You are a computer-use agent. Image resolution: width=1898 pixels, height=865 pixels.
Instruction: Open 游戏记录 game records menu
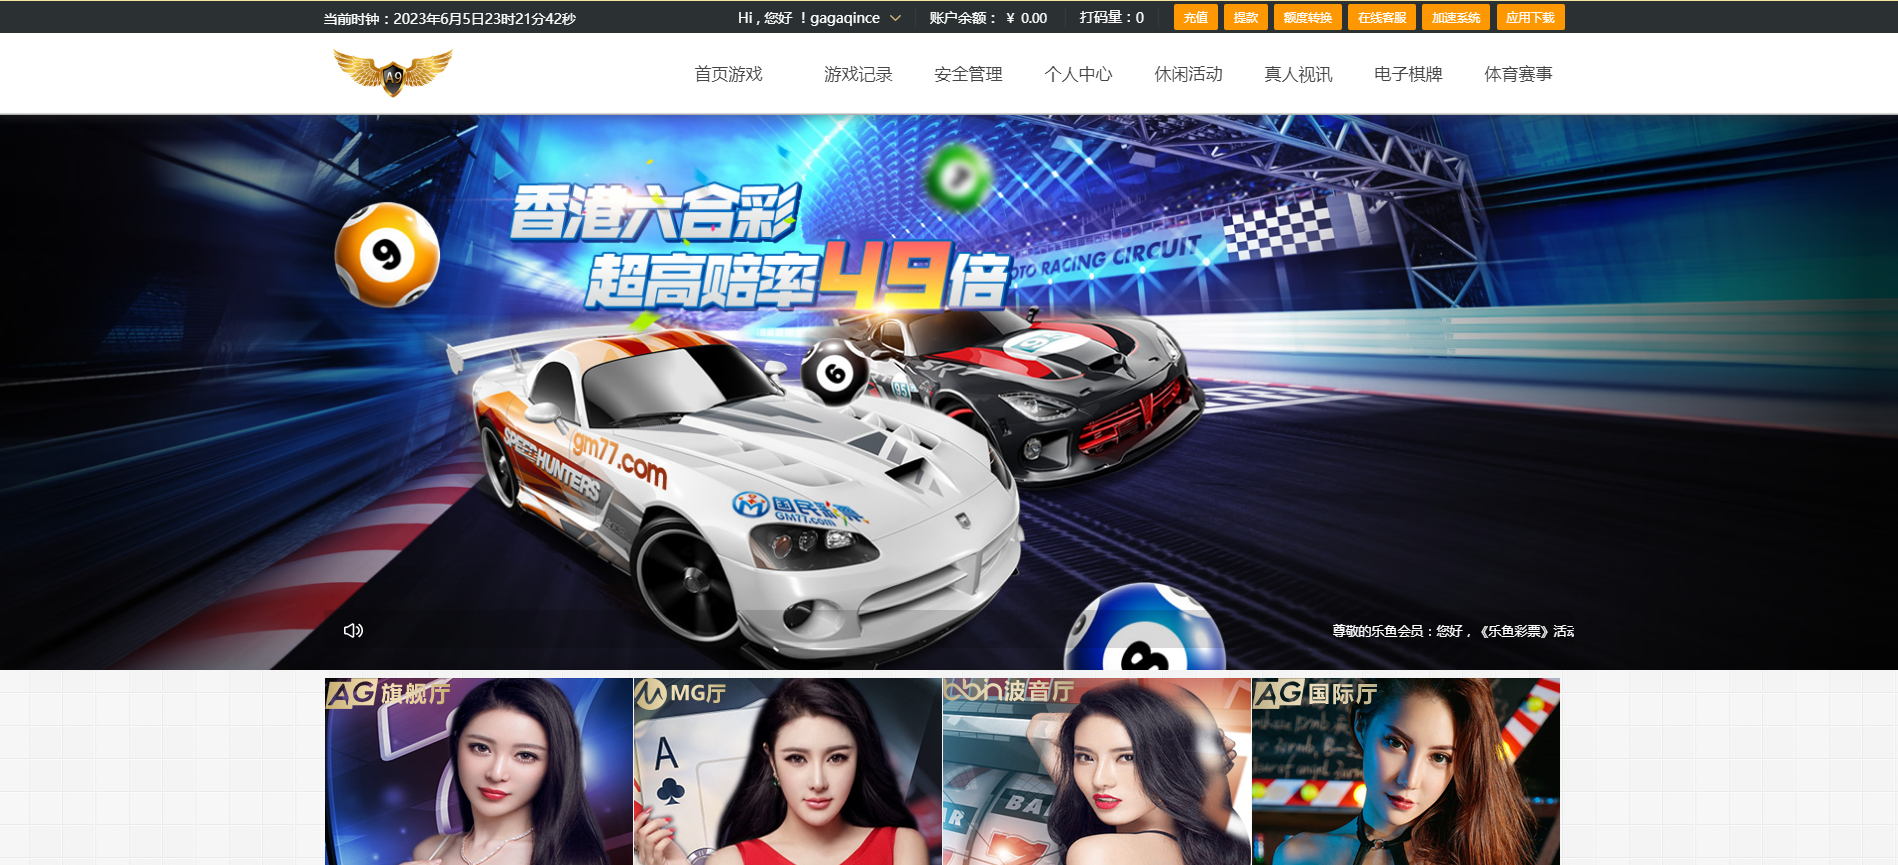pos(858,74)
